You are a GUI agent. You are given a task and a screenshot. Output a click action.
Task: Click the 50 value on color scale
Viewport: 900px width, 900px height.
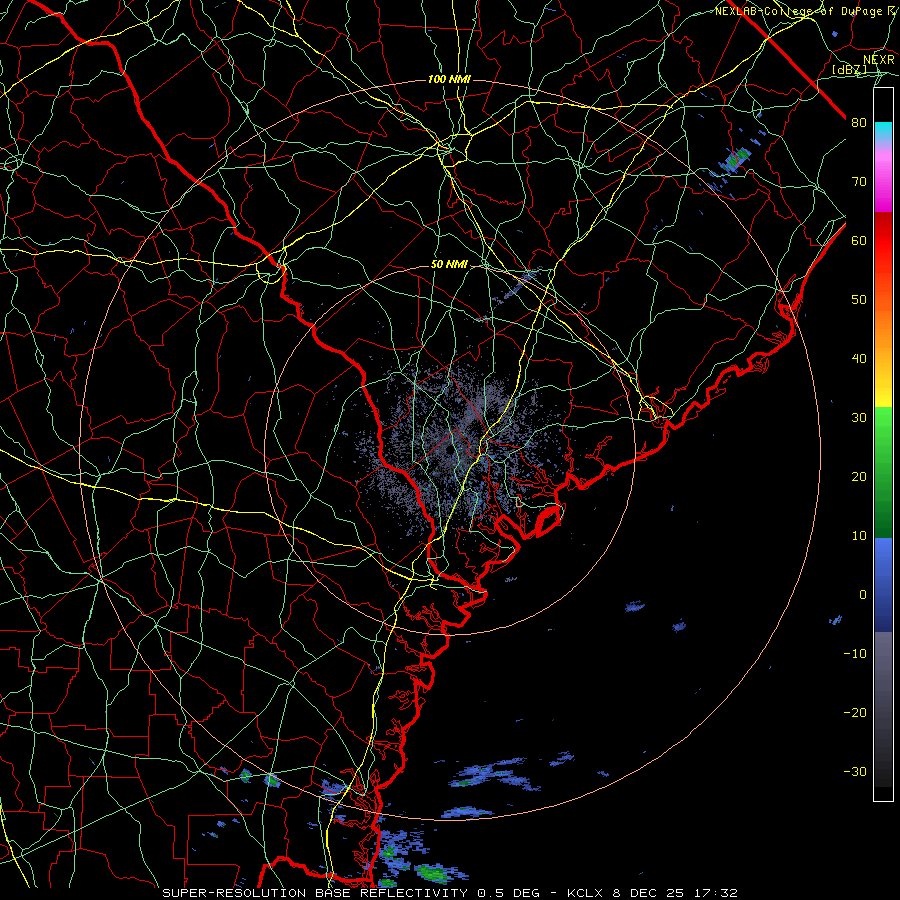click(859, 300)
